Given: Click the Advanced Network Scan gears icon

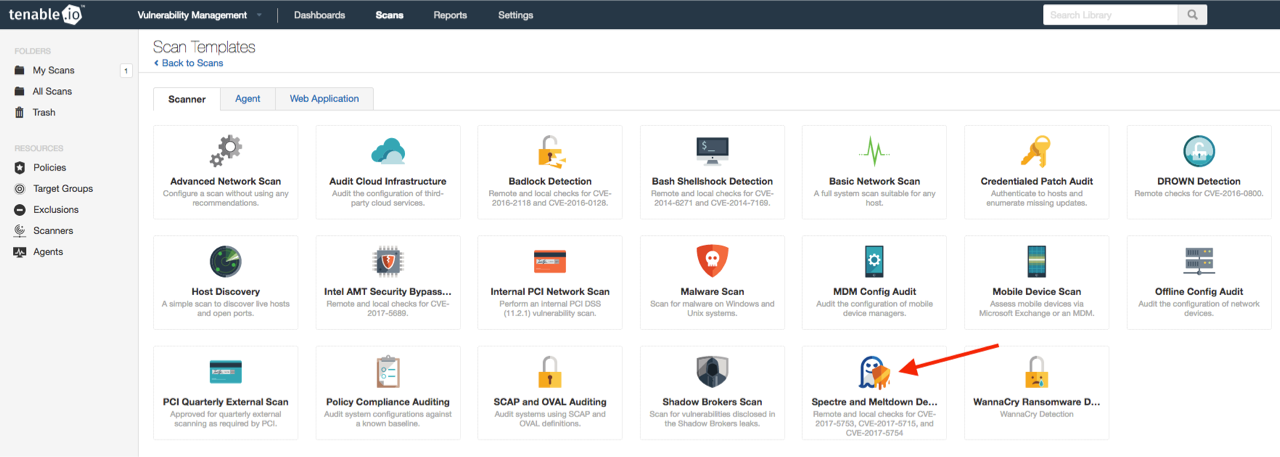Looking at the screenshot, I should (x=225, y=151).
